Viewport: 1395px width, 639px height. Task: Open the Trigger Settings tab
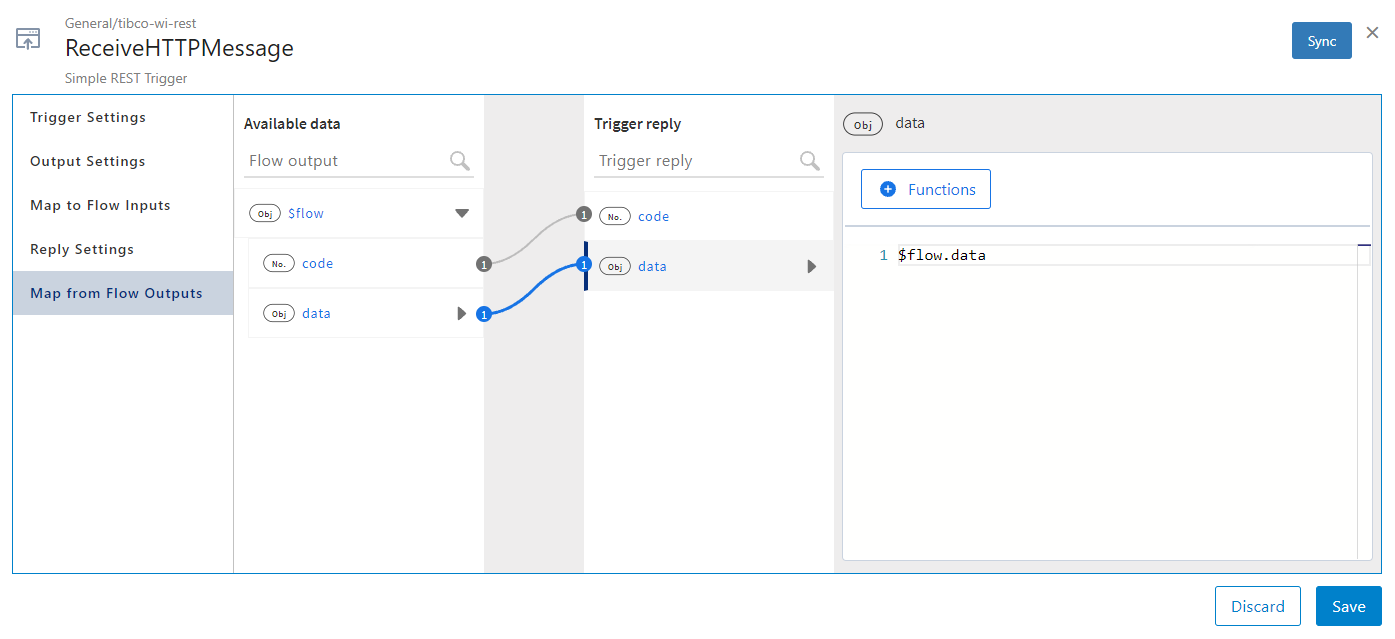coord(88,117)
